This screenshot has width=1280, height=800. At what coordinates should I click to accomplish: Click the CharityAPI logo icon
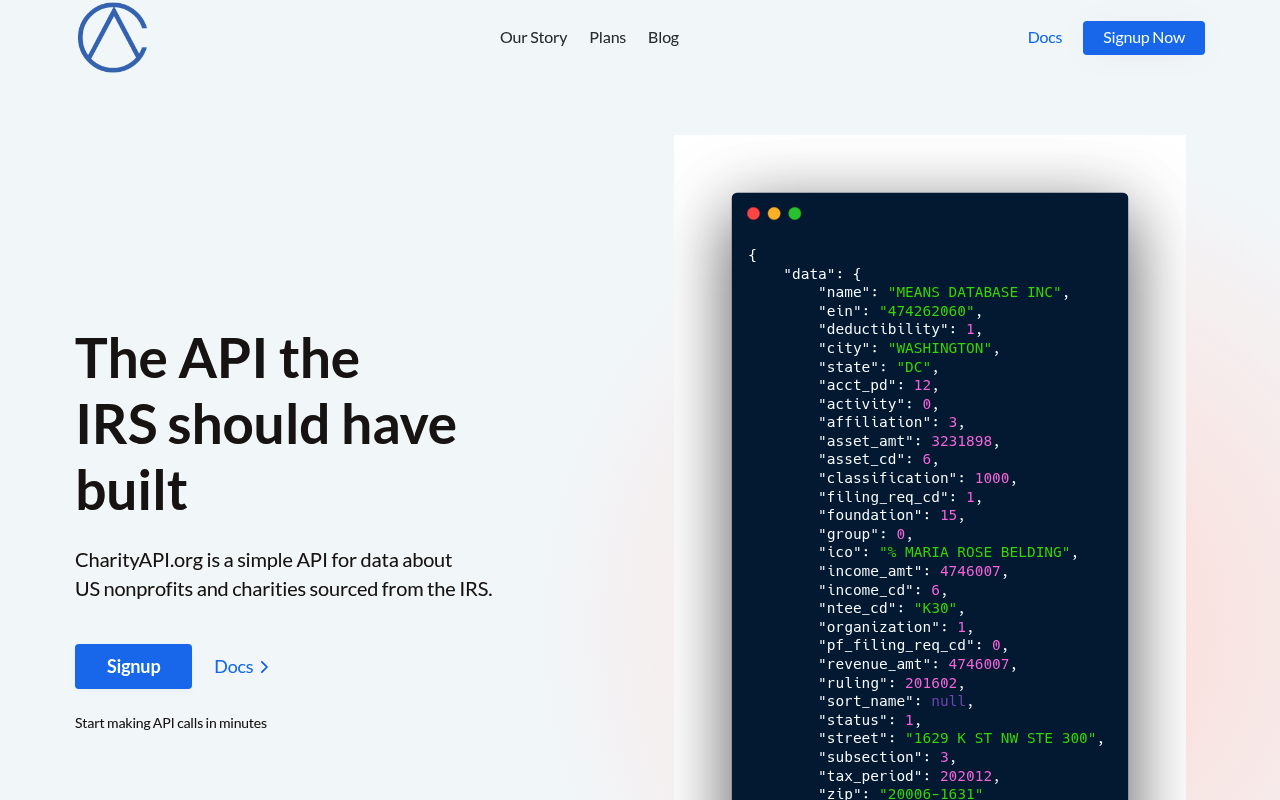pos(113,37)
